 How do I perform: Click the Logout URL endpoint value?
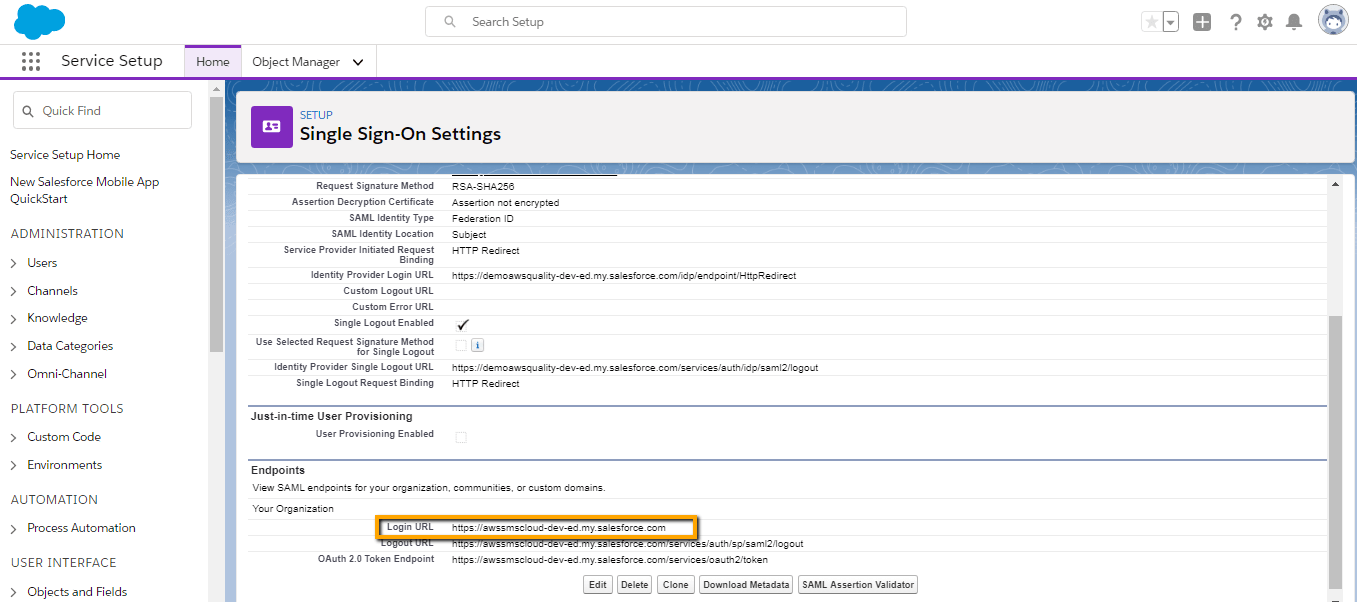(x=628, y=544)
